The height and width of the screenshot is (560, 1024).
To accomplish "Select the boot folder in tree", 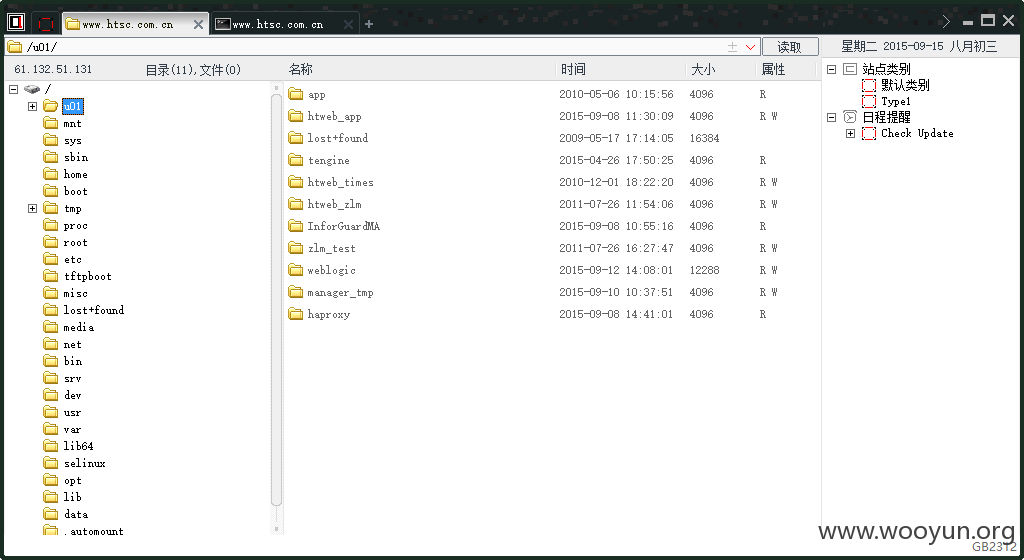I will [76, 191].
